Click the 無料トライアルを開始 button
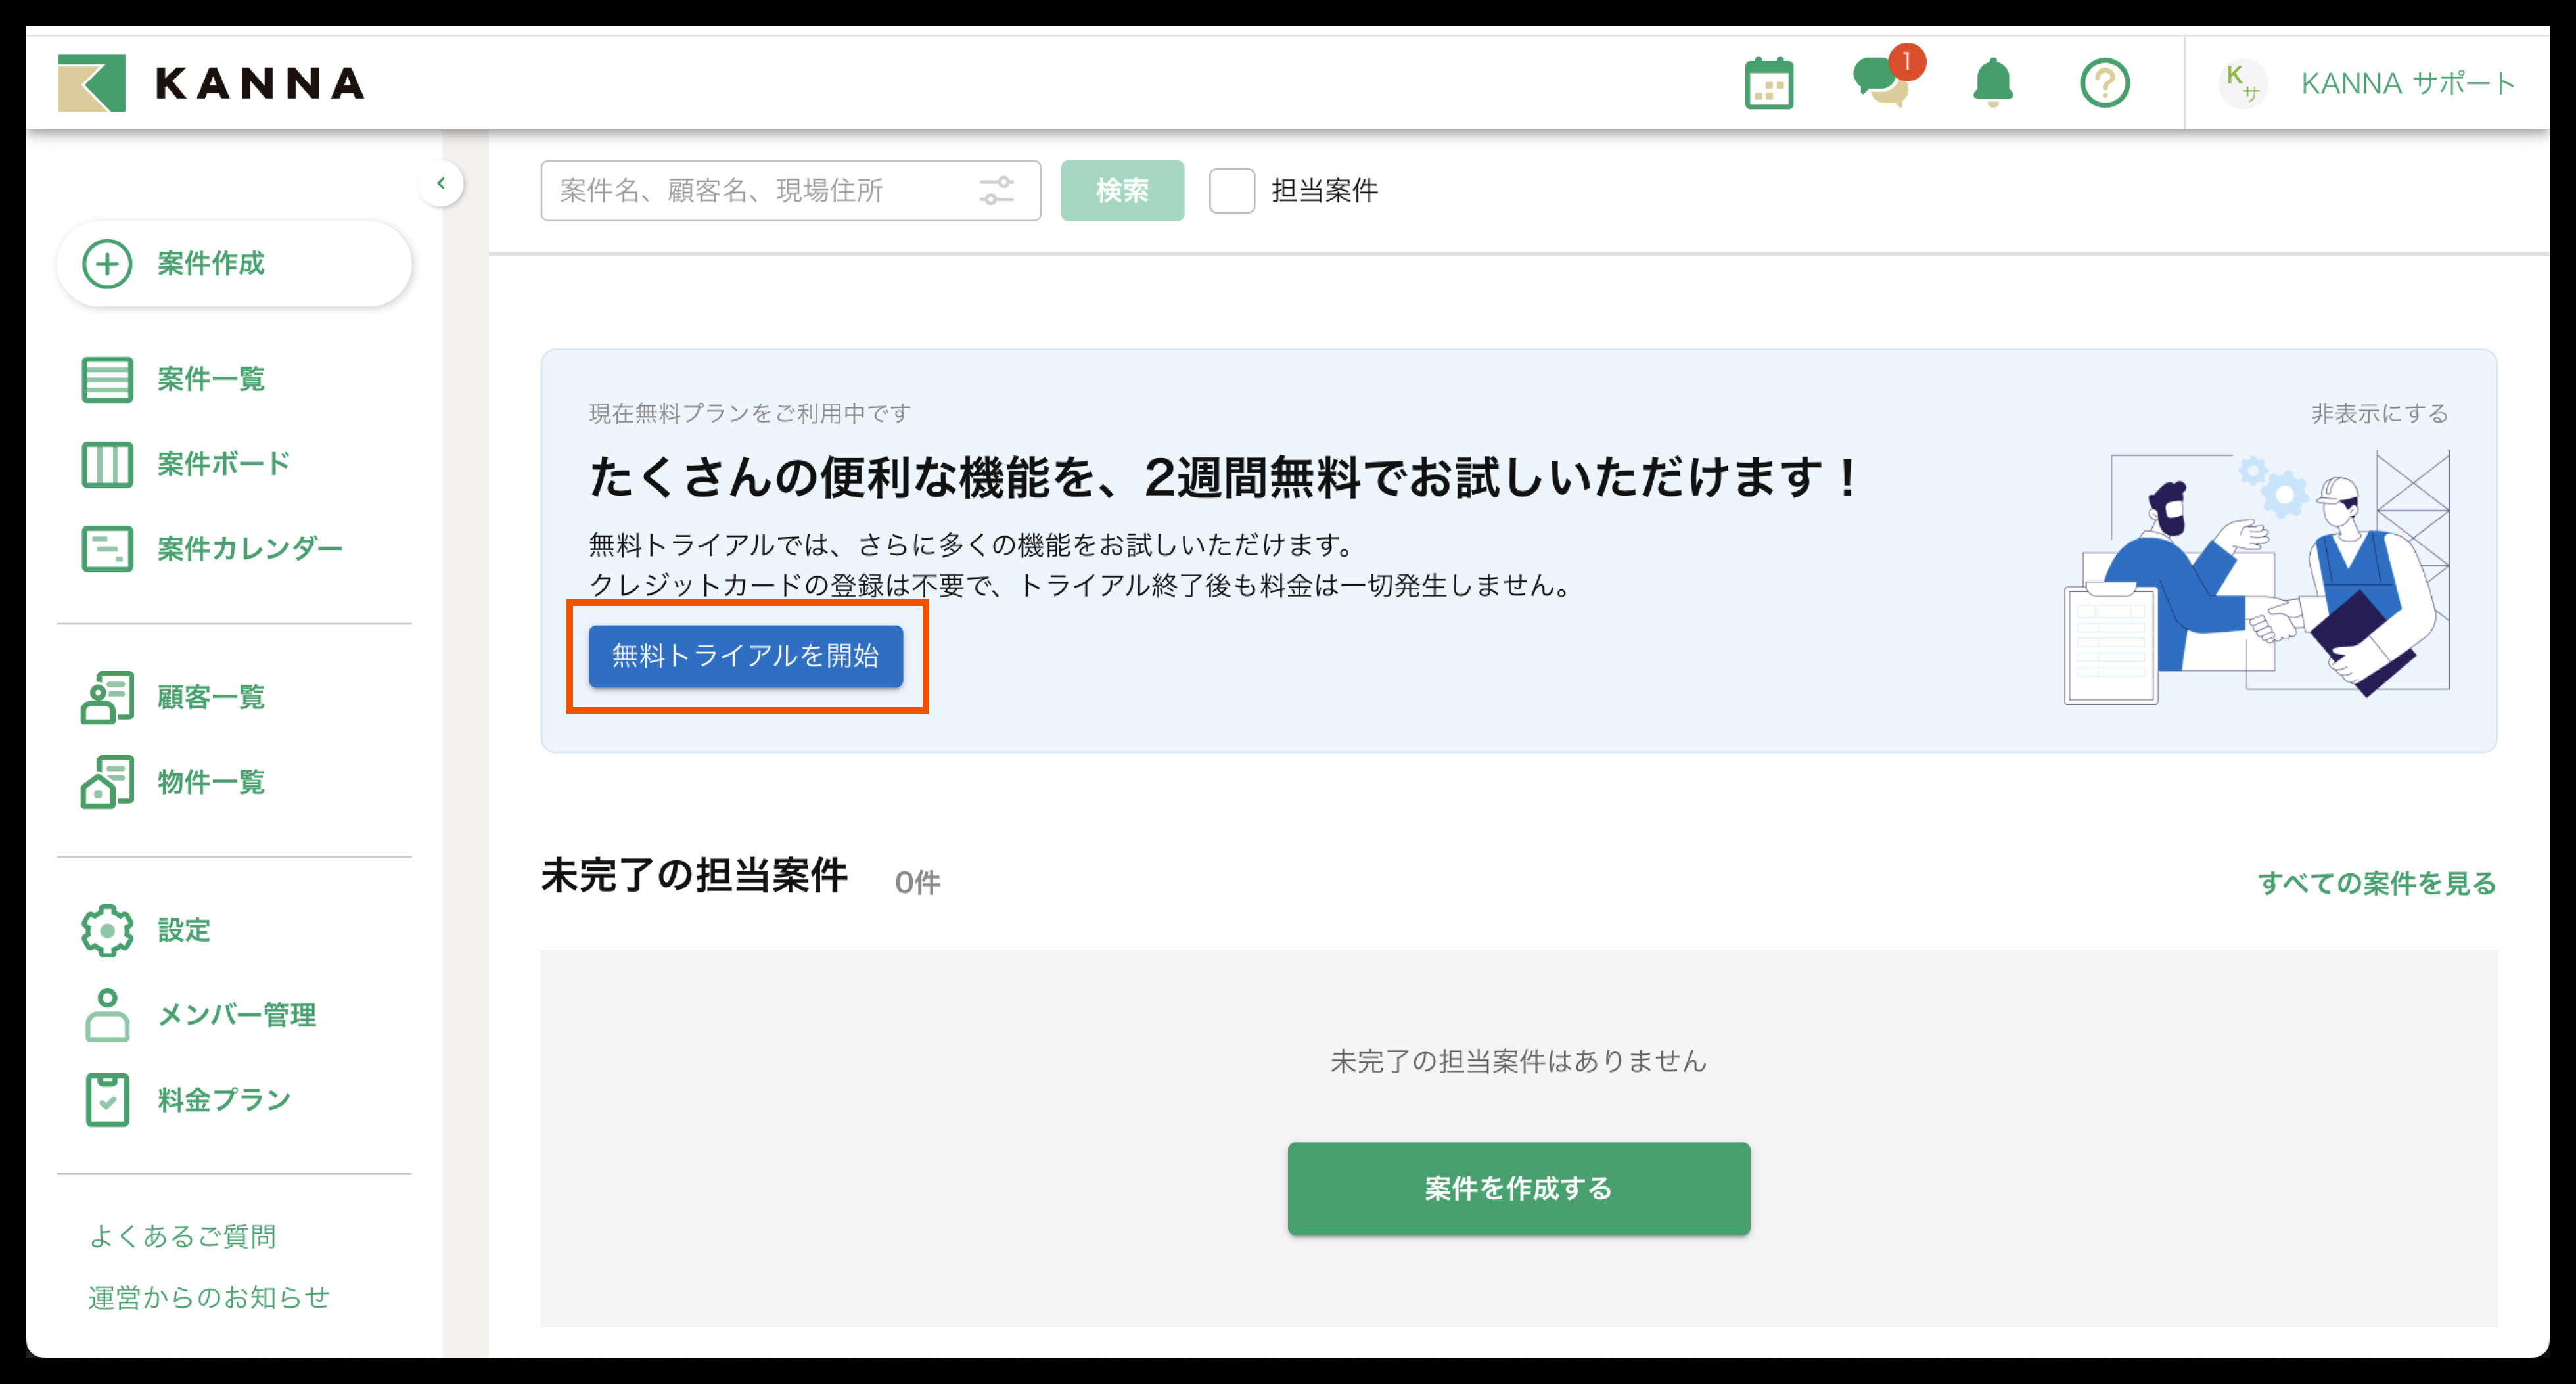Screen dimensions: 2576x1384 click(x=745, y=656)
